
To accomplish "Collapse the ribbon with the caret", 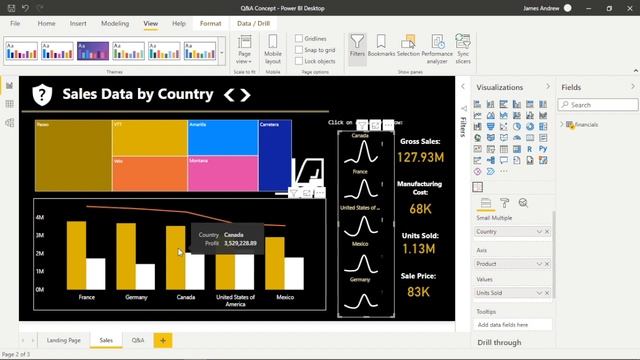I will 636,71.
